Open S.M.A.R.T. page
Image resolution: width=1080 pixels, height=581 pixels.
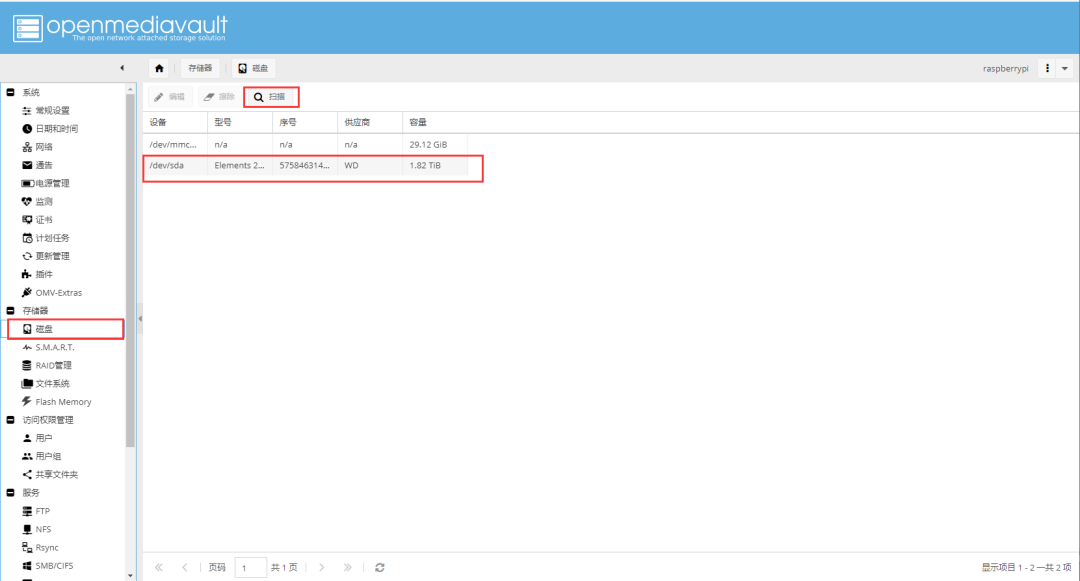click(54, 347)
